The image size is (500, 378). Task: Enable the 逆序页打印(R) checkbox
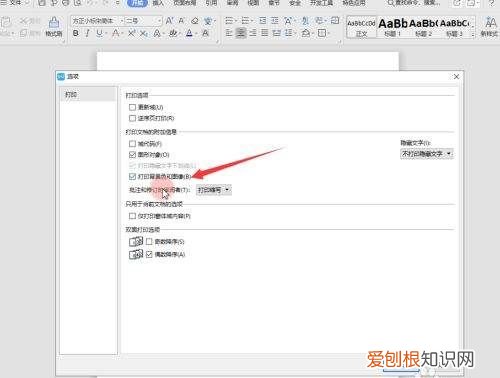132,118
